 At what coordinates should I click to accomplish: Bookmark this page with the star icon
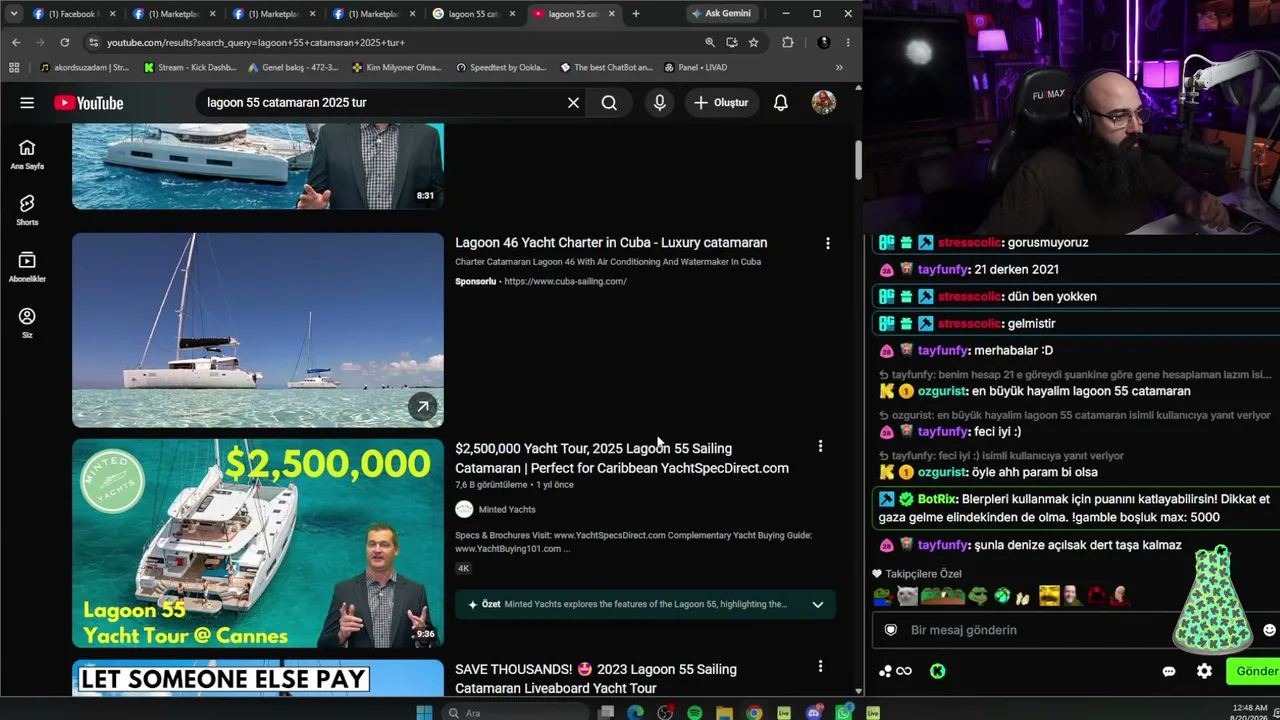click(753, 42)
